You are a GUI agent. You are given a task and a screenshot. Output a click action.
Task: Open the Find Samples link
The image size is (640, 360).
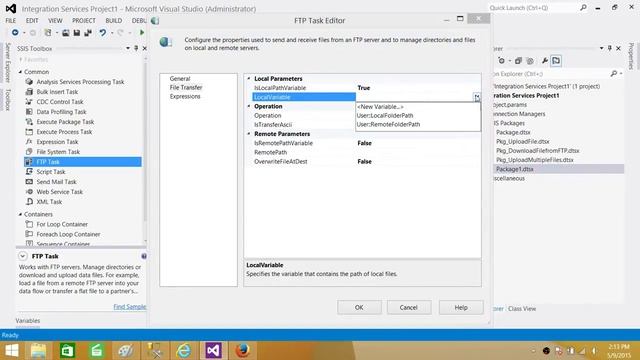(x=130, y=307)
